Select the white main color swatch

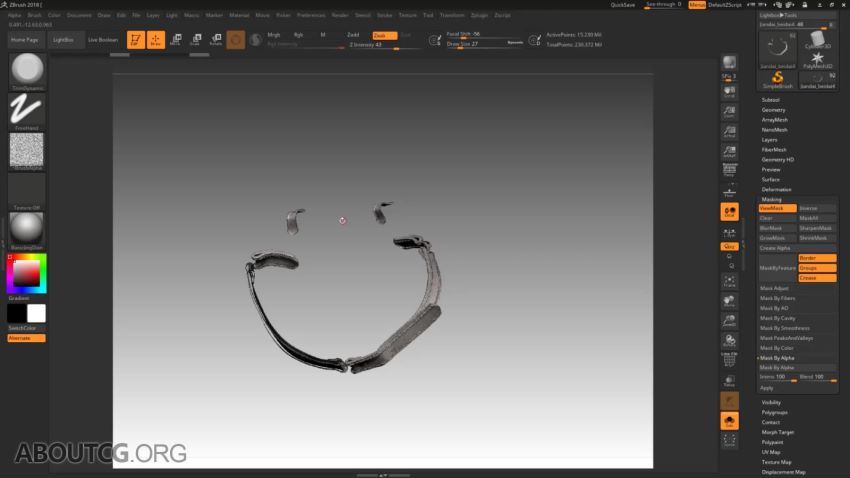click(x=36, y=313)
